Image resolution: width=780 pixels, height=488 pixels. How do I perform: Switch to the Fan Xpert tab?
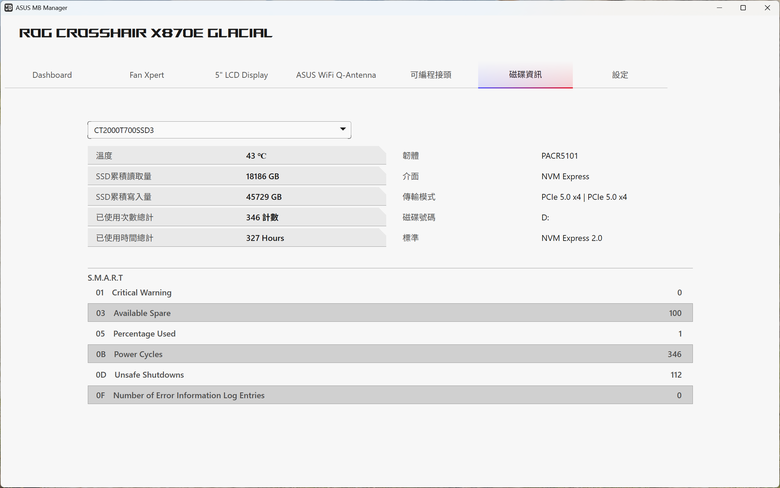click(x=147, y=75)
